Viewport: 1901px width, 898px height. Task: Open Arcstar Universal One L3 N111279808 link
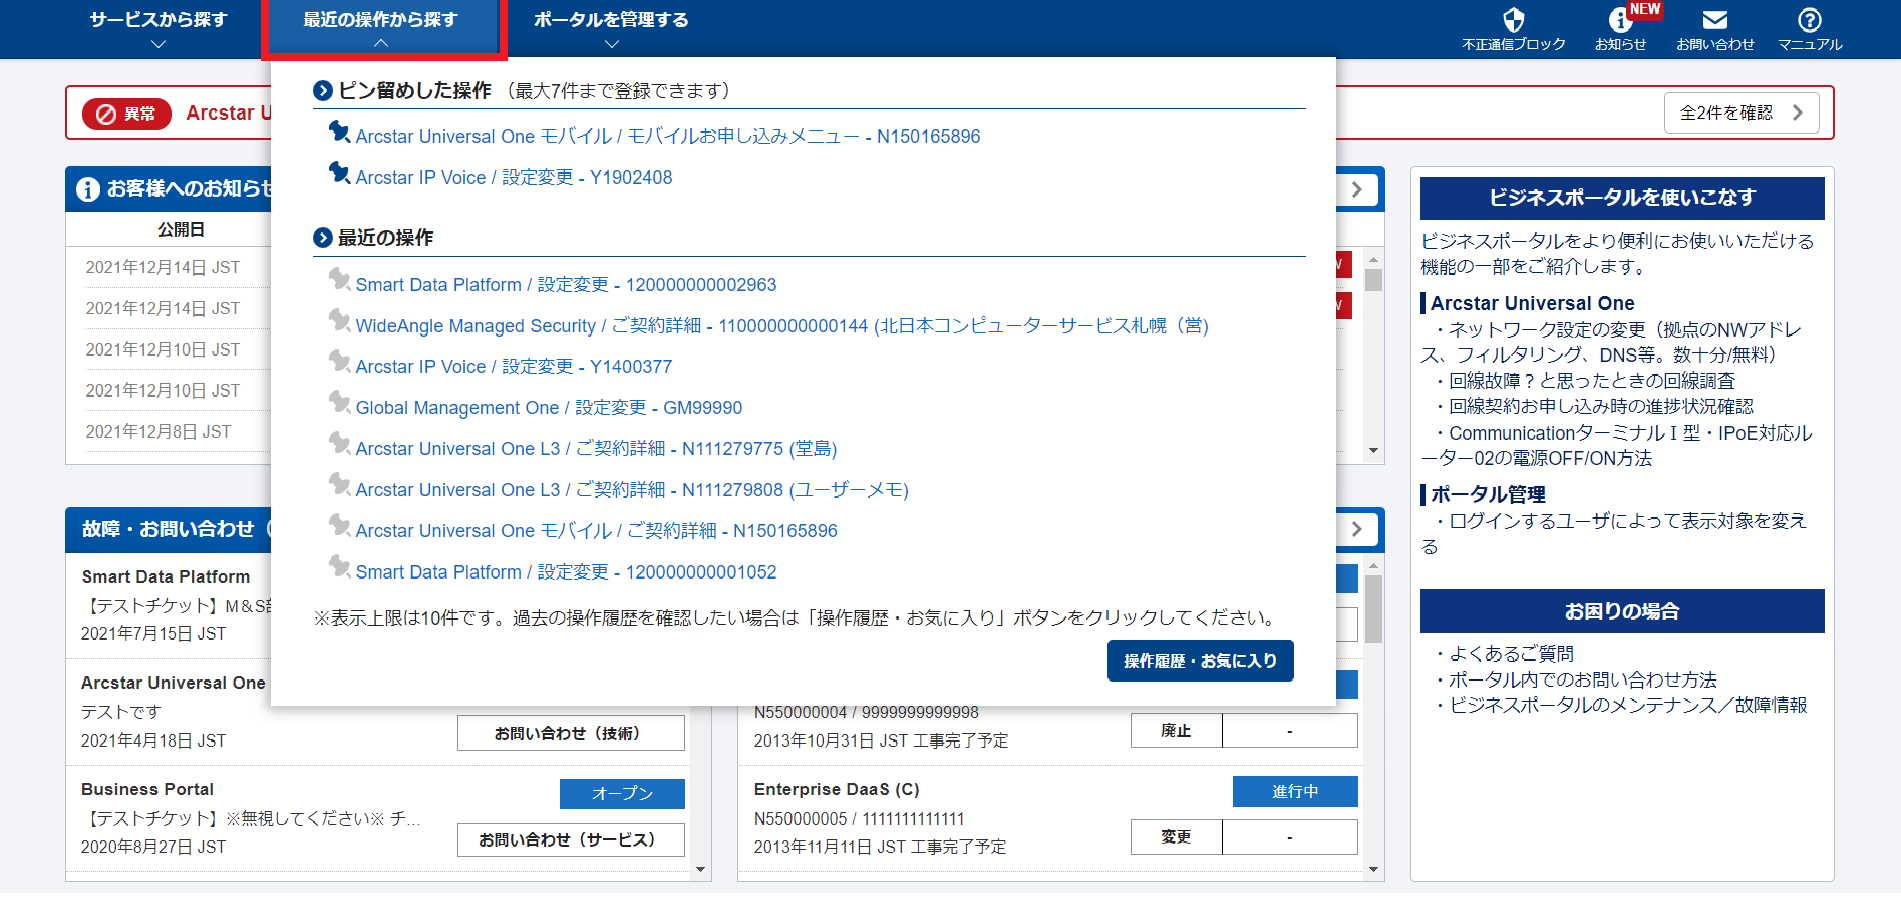632,490
